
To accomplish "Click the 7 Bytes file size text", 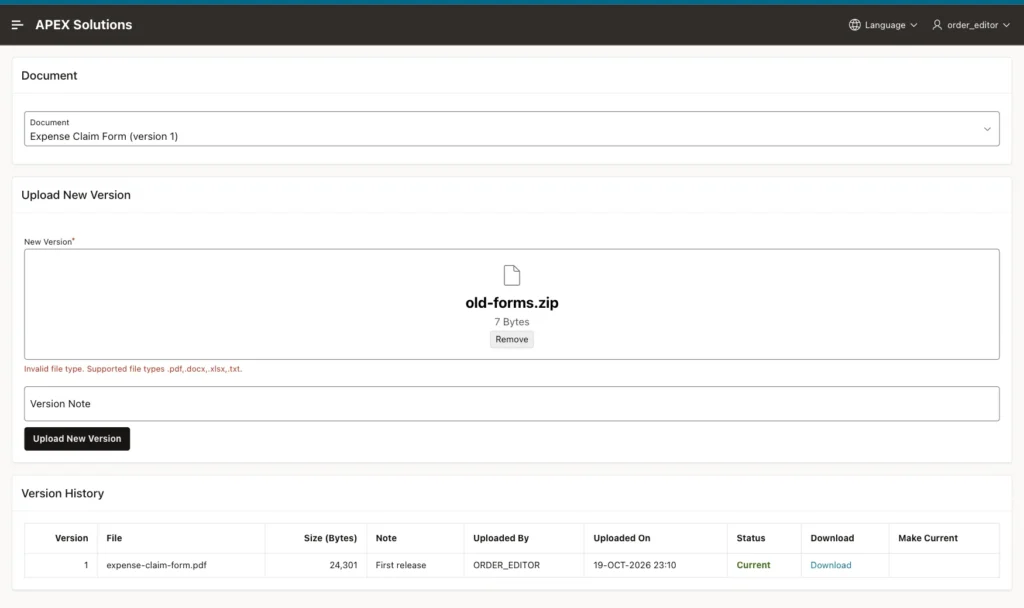I will pyautogui.click(x=512, y=322).
